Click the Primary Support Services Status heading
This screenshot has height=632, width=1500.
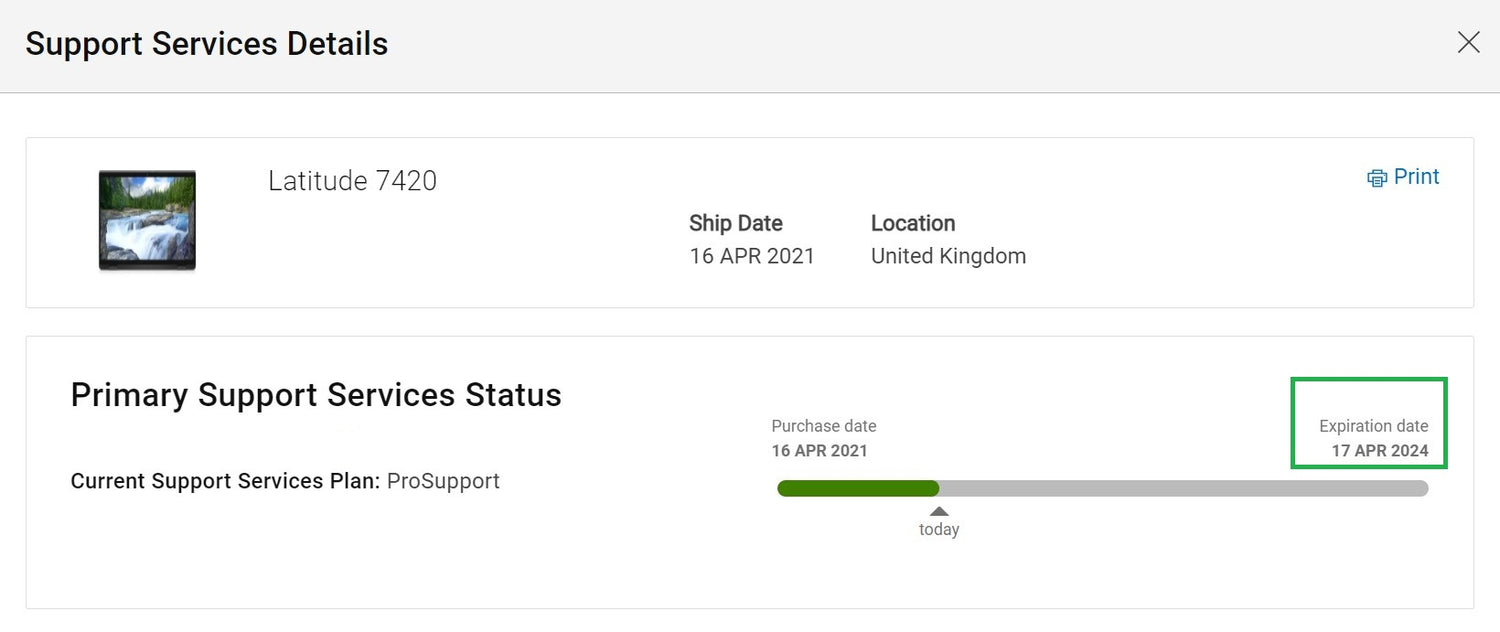pos(316,395)
